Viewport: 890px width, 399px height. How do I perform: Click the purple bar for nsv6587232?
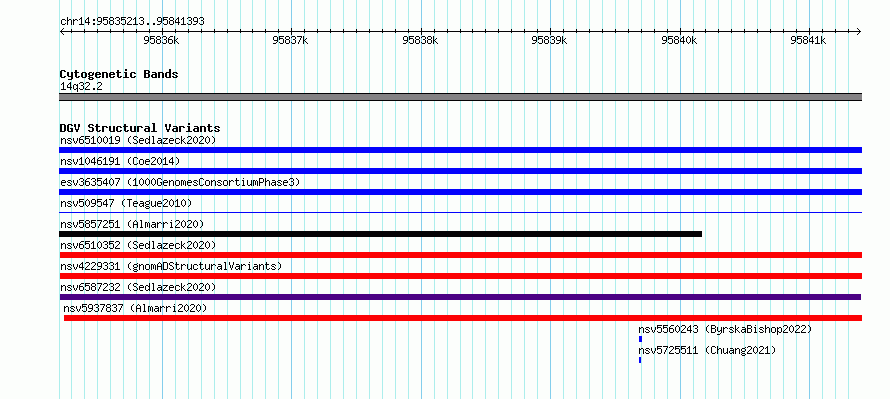coord(460,297)
